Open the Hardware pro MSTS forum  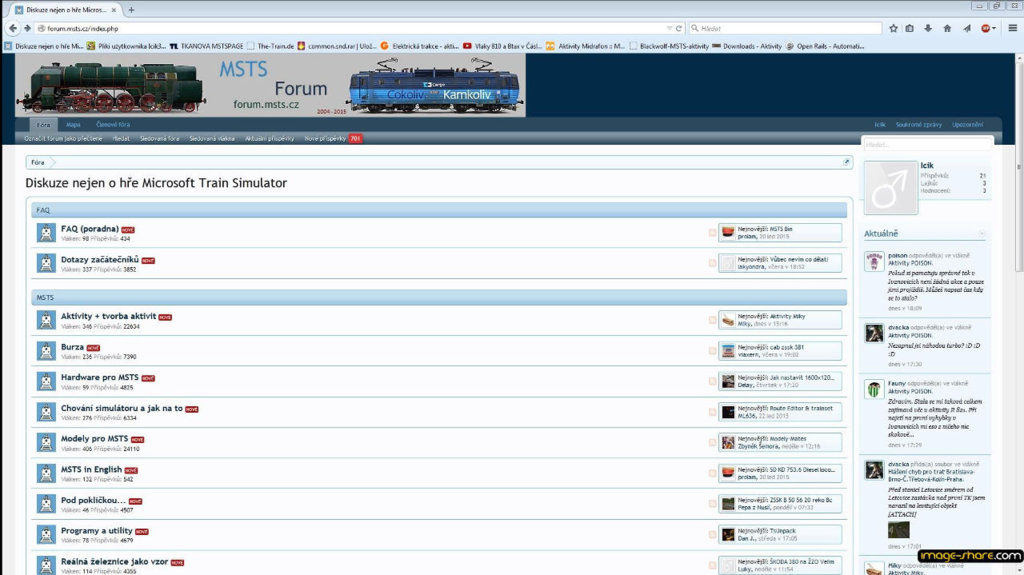99,378
